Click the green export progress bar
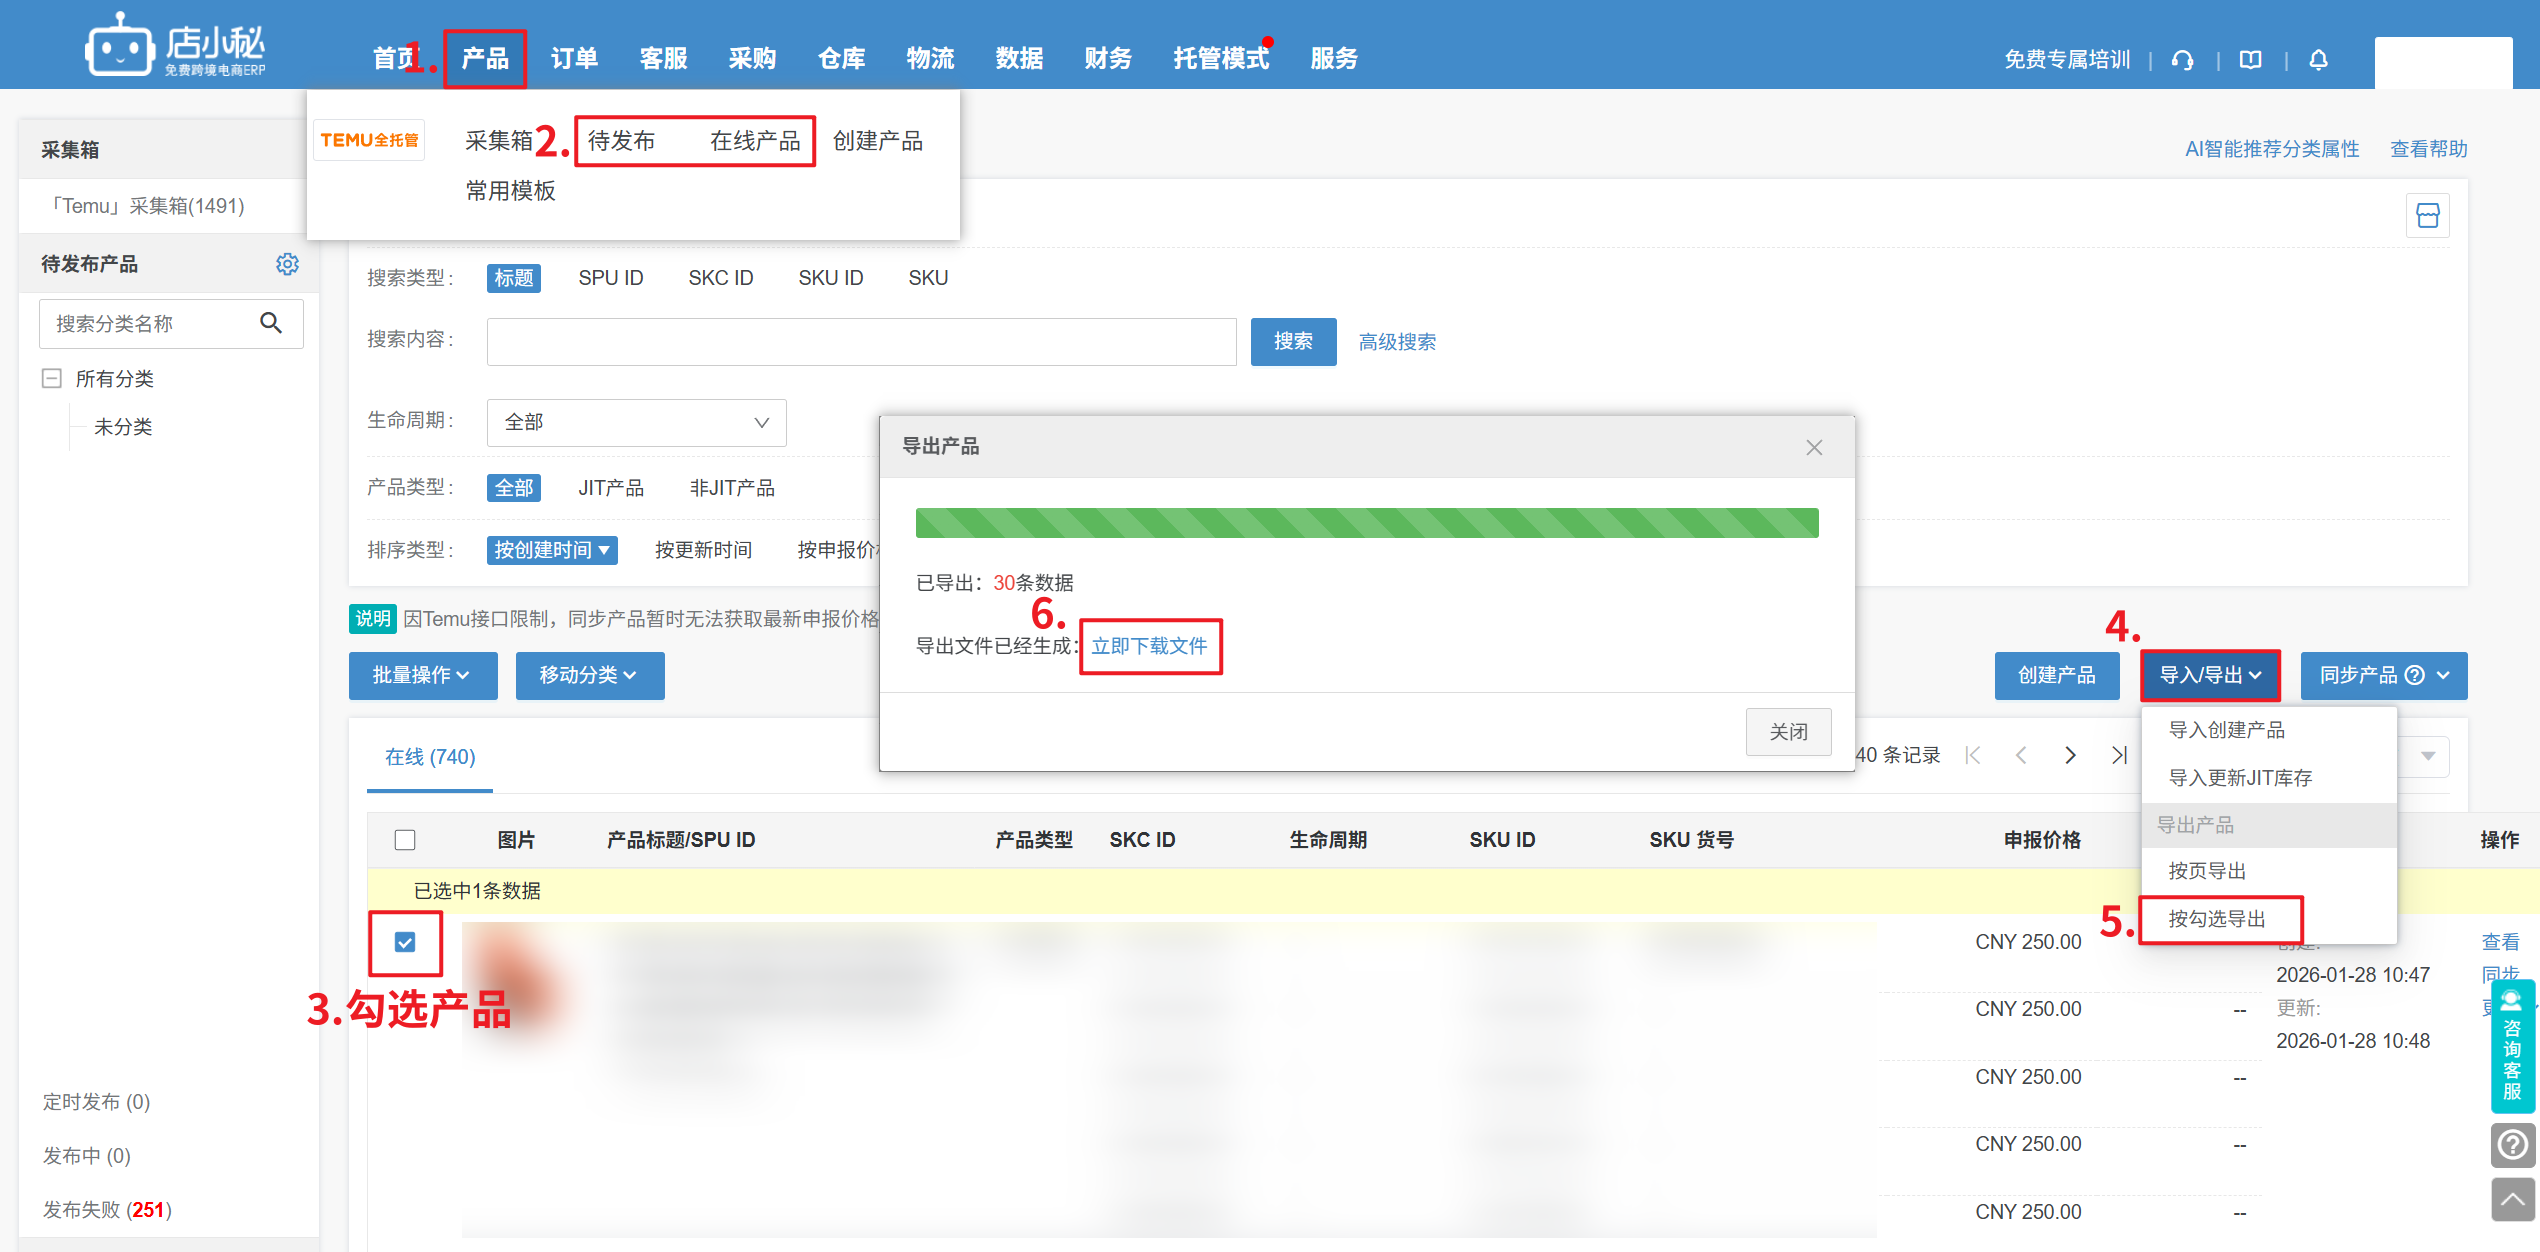2540x1252 pixels. coord(1366,523)
